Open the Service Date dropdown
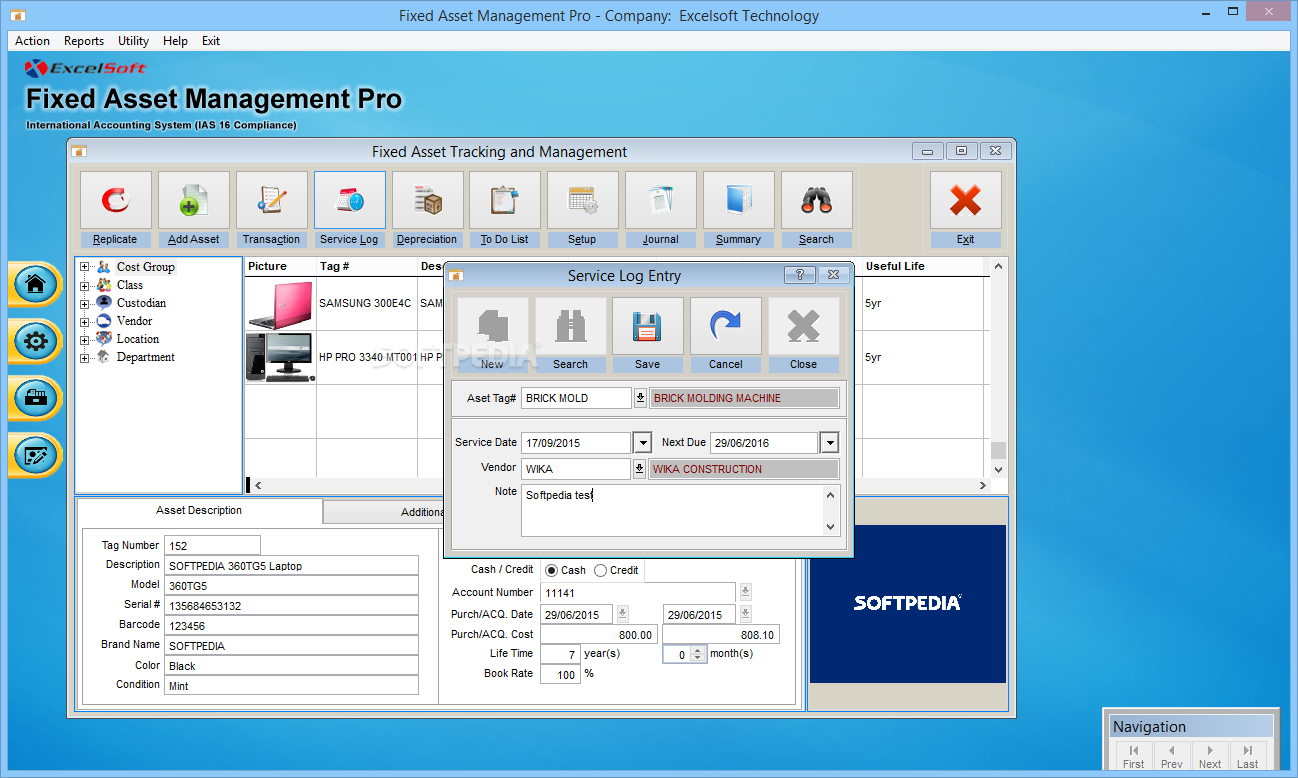 coord(642,442)
